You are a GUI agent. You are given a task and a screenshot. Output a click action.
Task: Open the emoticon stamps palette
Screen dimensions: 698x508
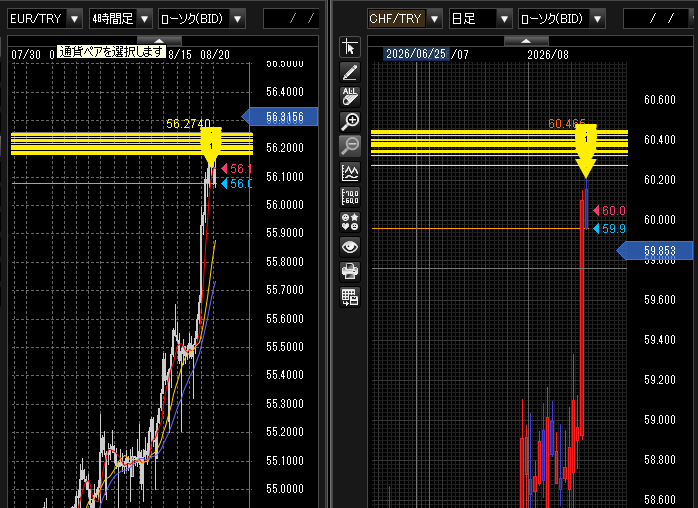[350, 221]
